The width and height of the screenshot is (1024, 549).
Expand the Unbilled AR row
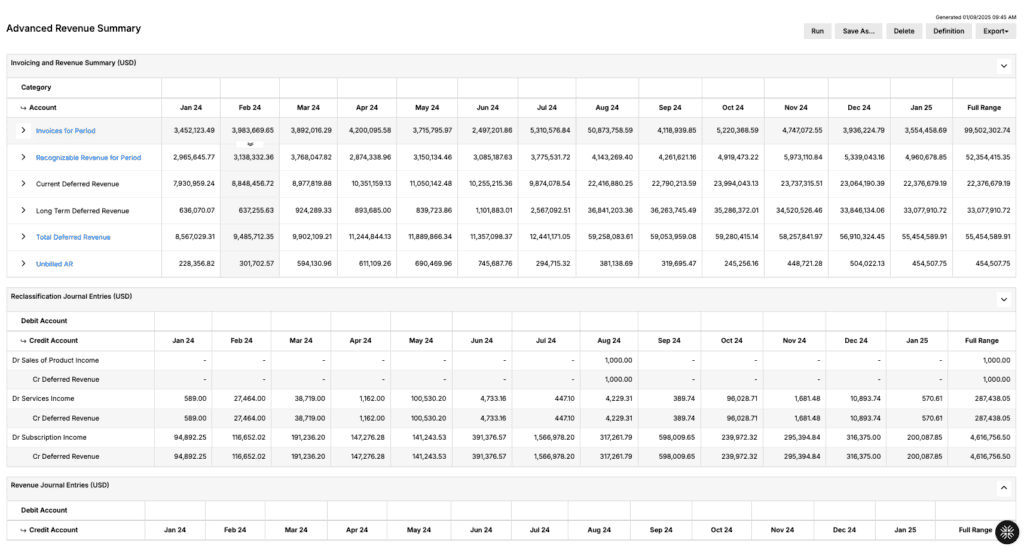(23, 264)
